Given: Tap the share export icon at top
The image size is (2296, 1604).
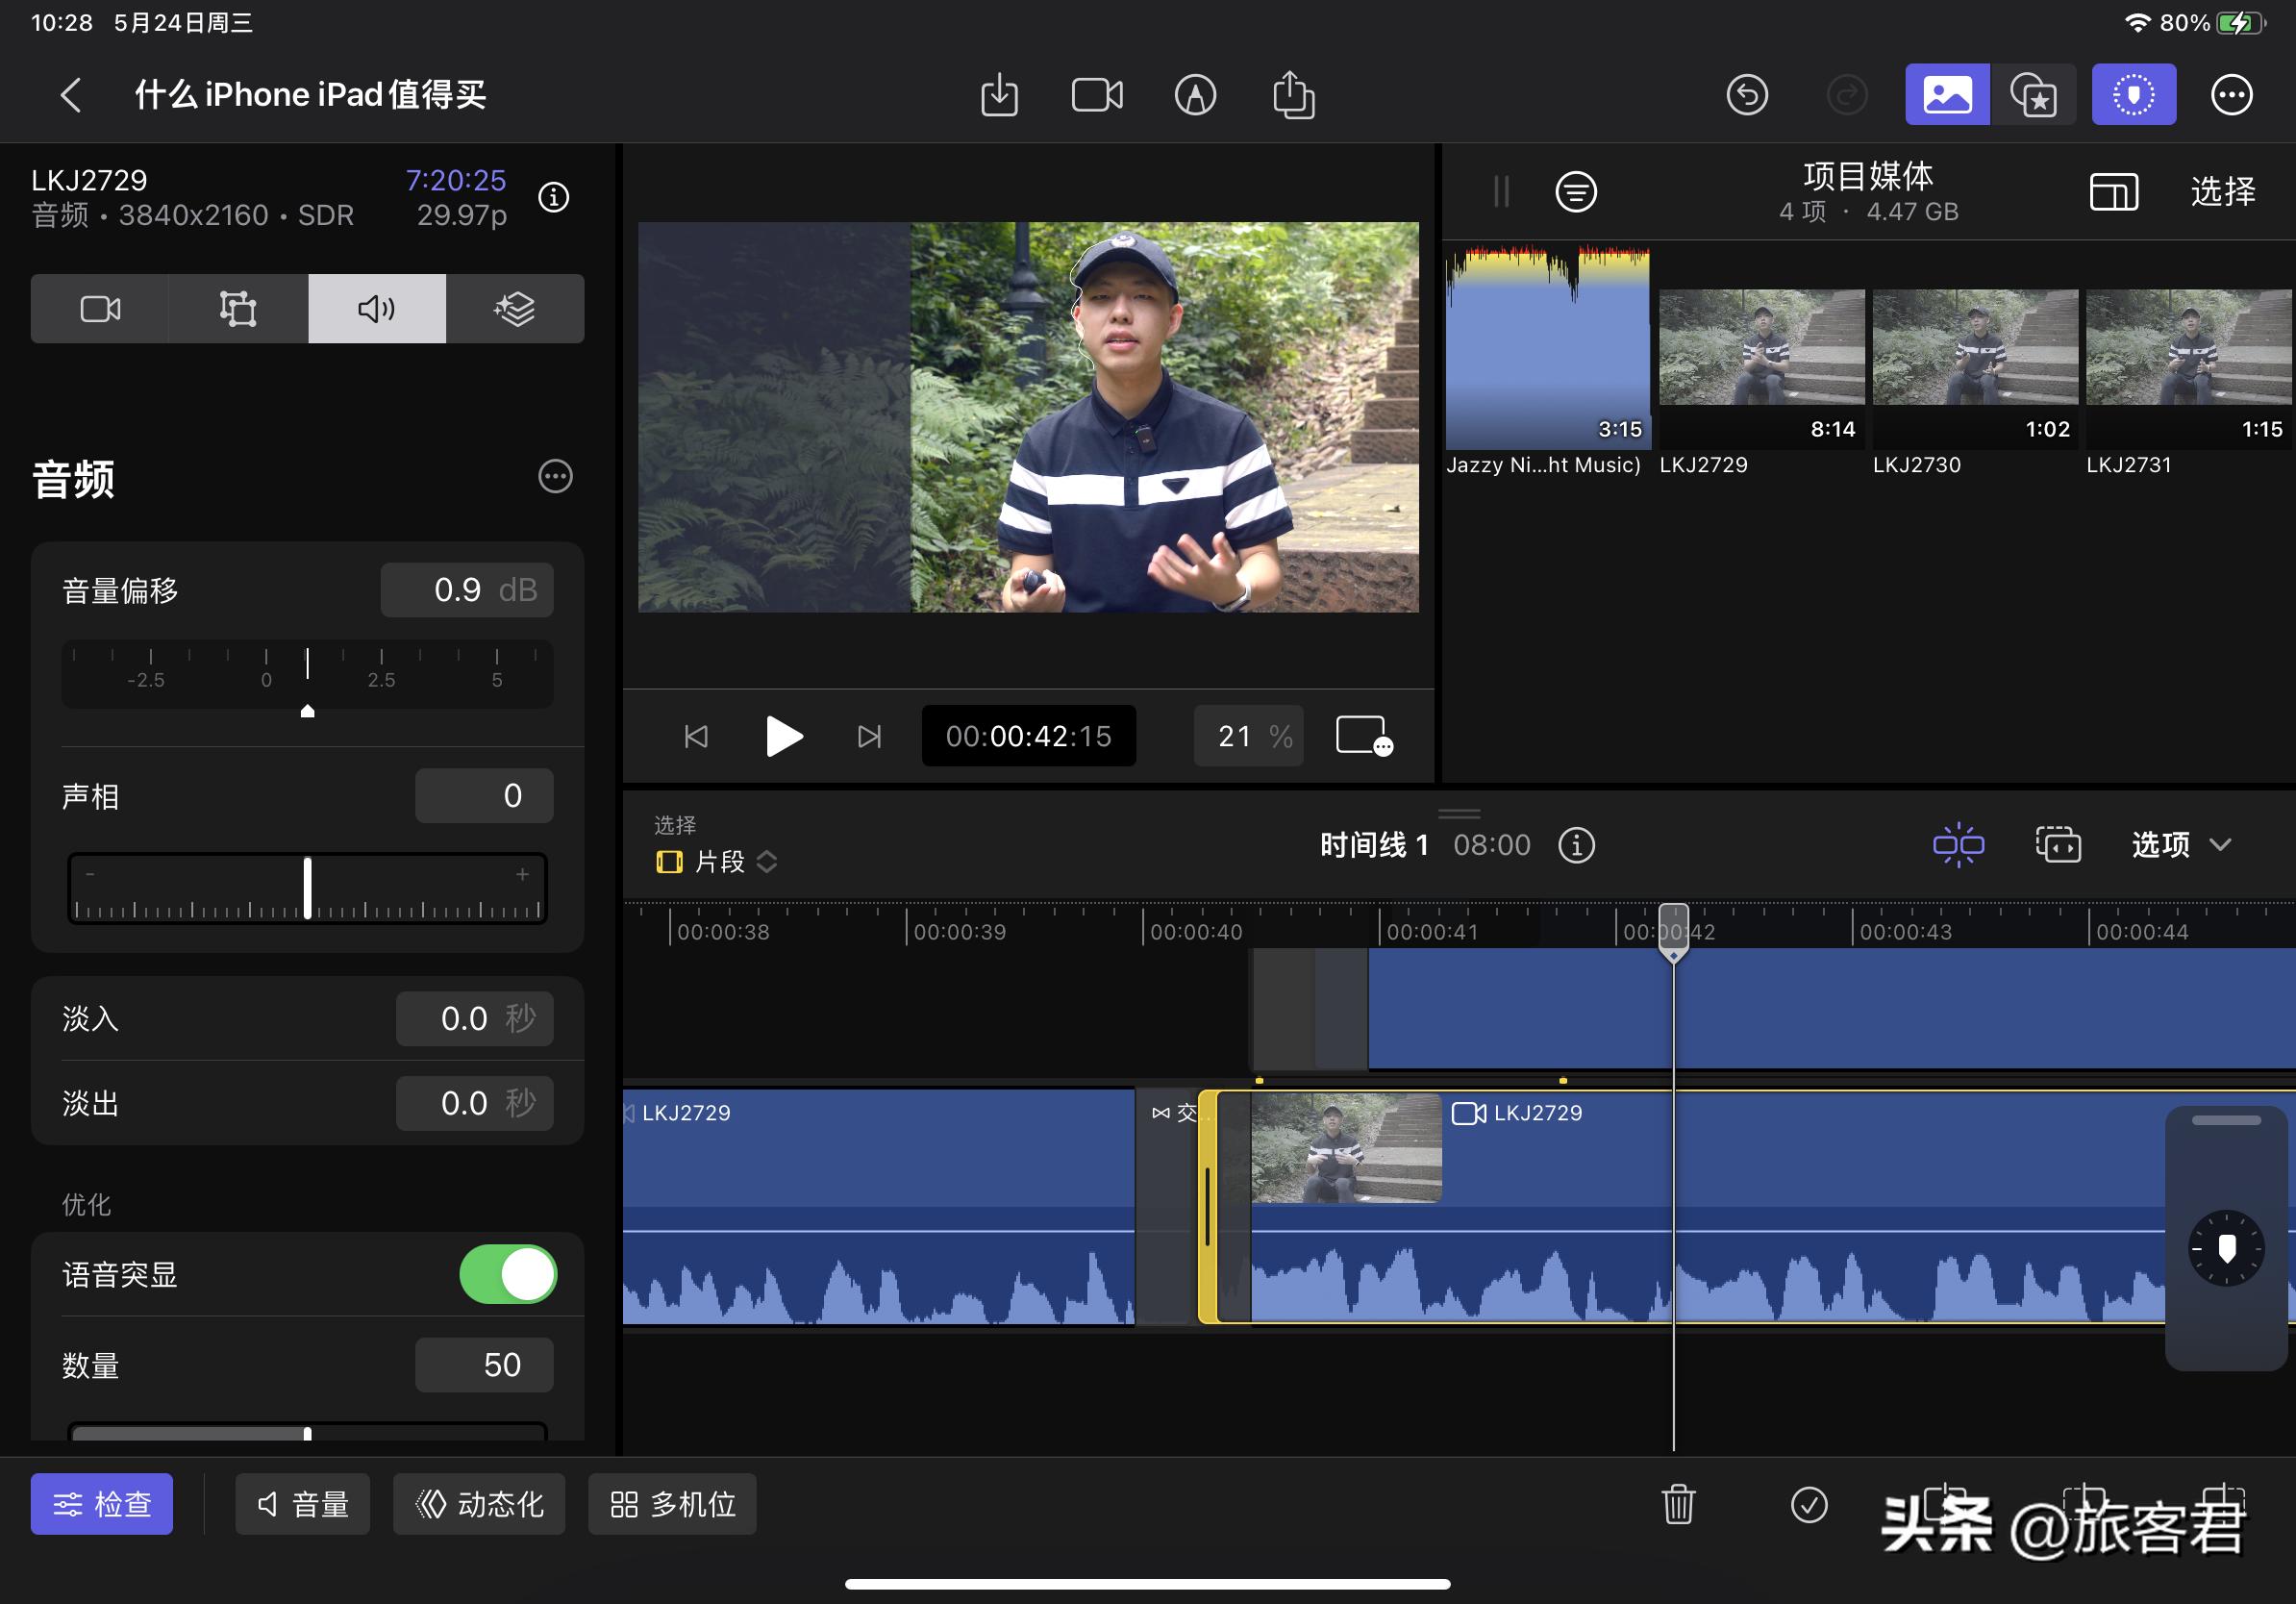Looking at the screenshot, I should pos(1293,94).
